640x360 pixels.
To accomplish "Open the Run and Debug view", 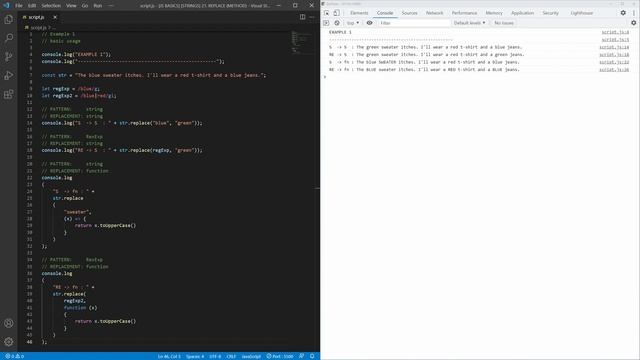I will [9, 76].
